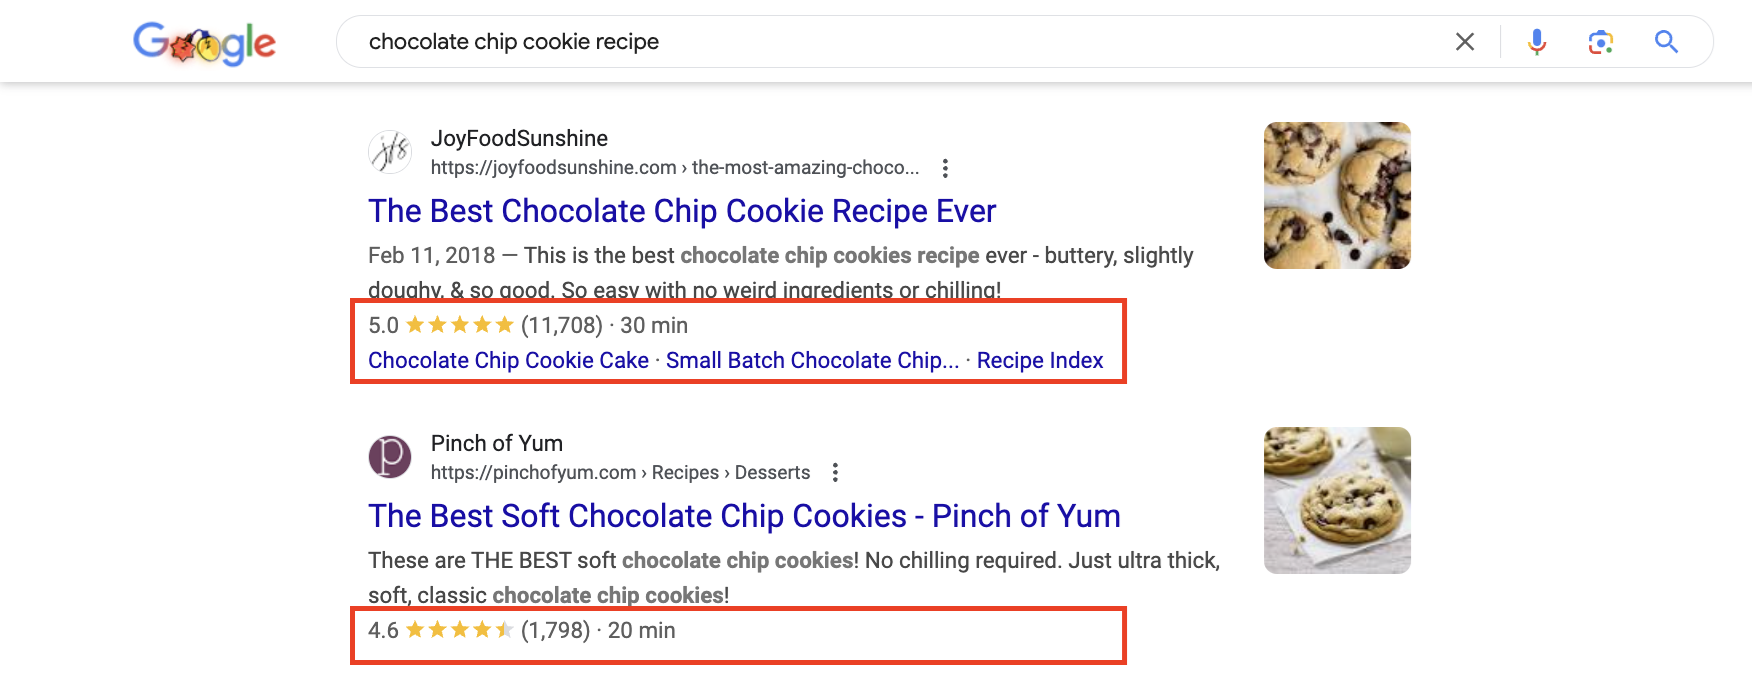Click the JoyFoodSunshine cookie thumbnail image
The image size is (1752, 685).
1336,195
